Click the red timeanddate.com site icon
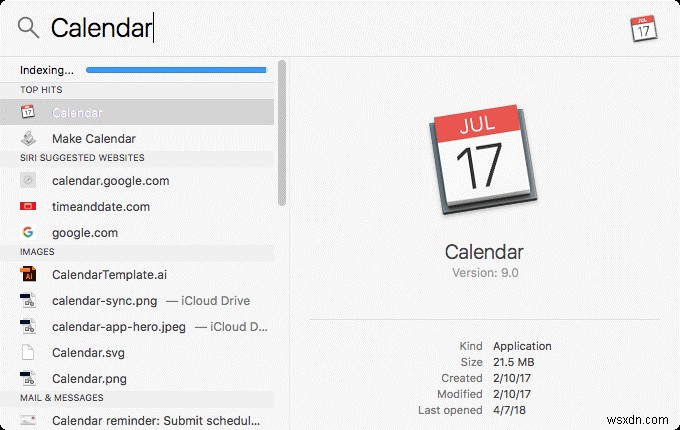Screen dimensions: 680x430 pyautogui.click(x=28, y=206)
